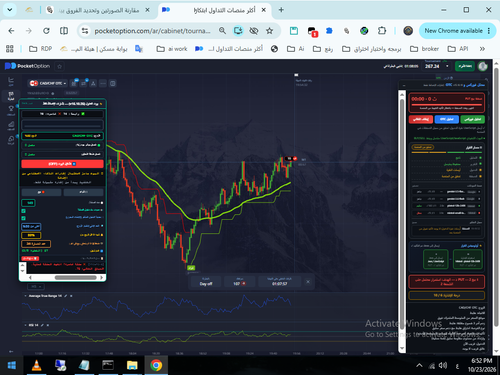
Task: Click the address bar URL field
Action: coord(152,31)
